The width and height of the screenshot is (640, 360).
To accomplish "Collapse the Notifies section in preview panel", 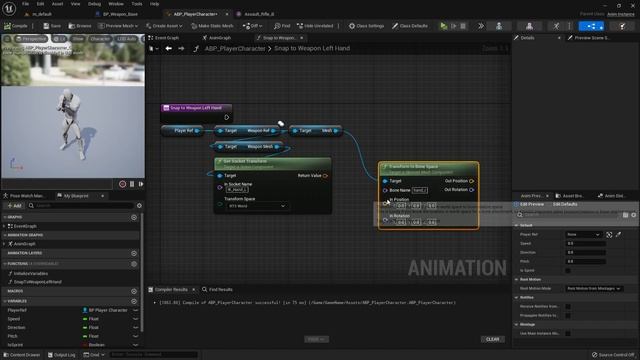I will pos(516,298).
